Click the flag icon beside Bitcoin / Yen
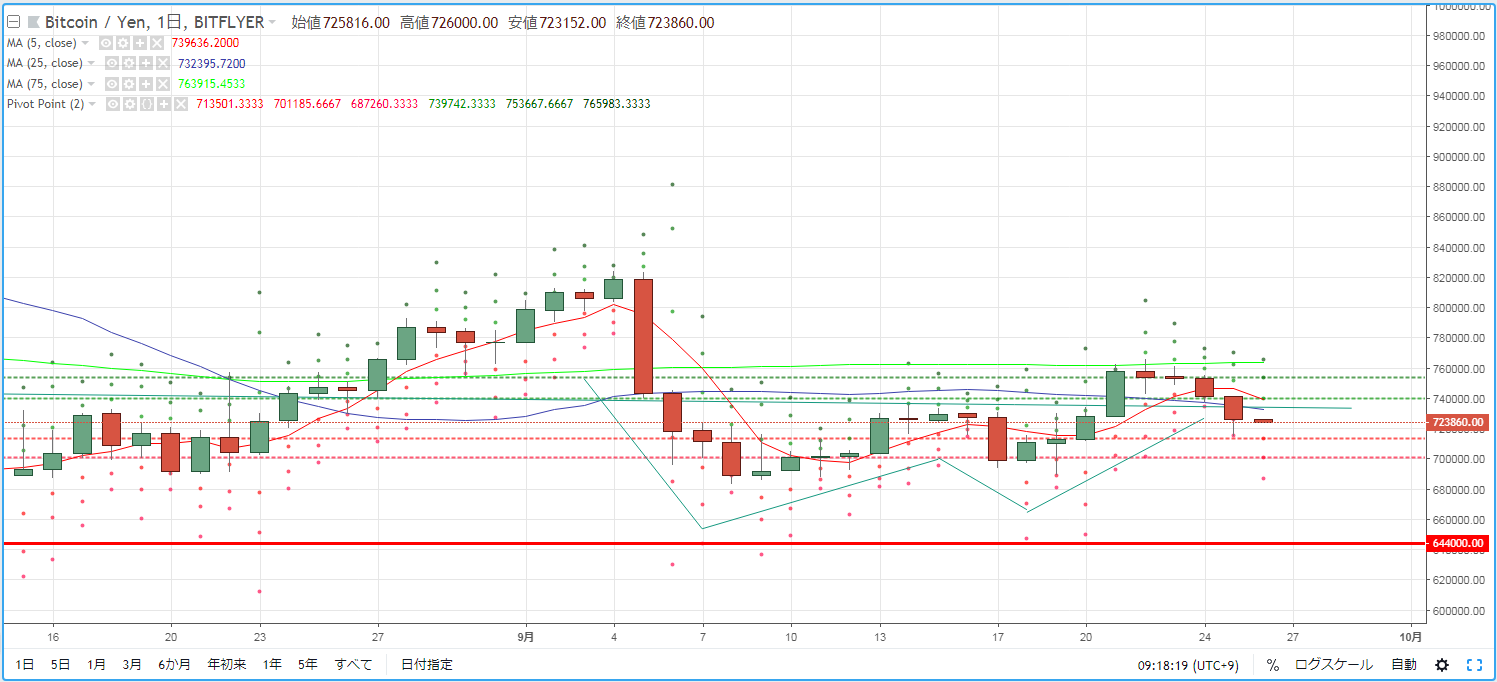1497x682 pixels. [32, 22]
